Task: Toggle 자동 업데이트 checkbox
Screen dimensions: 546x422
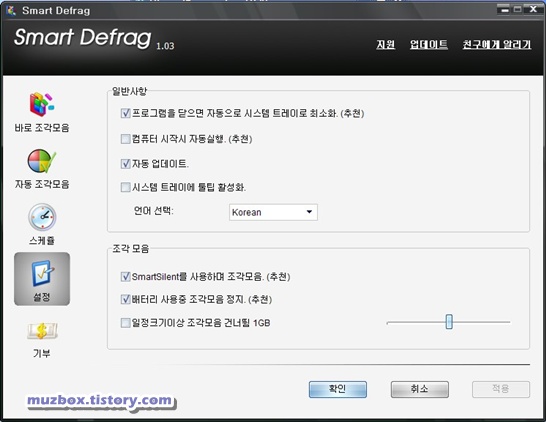Action: (125, 163)
